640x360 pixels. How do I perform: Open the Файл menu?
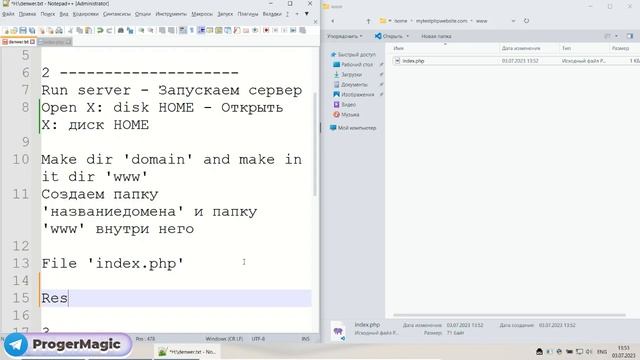point(8,14)
